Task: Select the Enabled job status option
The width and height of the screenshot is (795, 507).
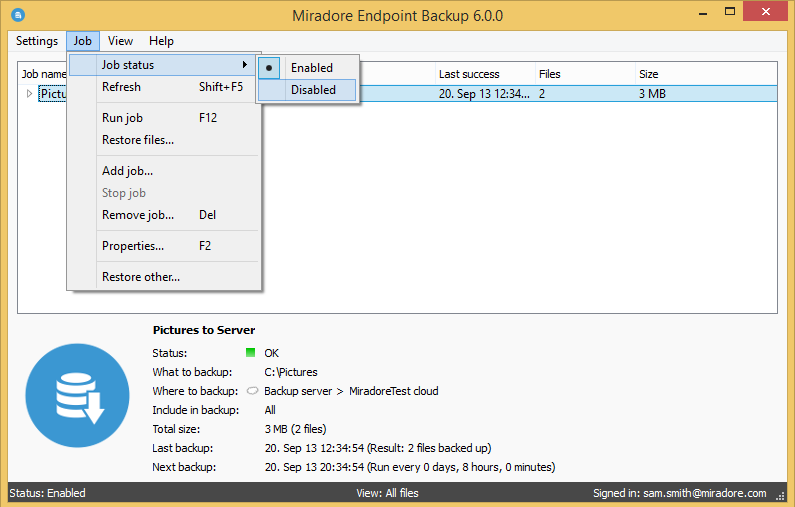Action: click(307, 67)
